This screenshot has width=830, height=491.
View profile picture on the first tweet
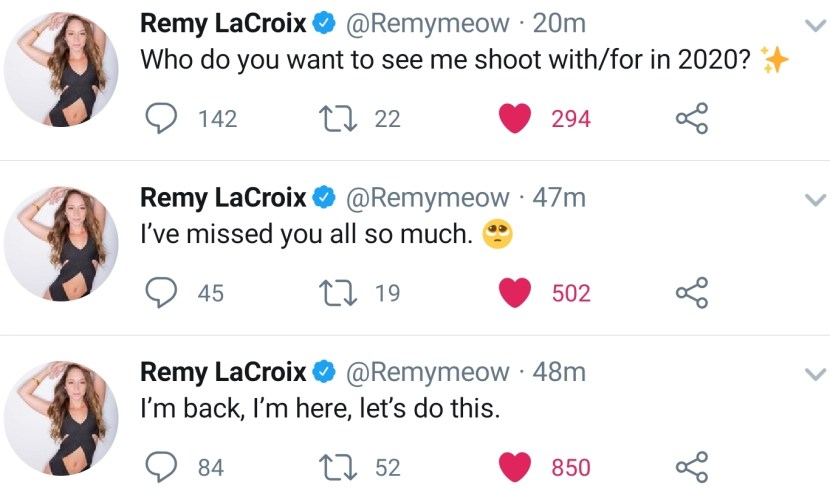(63, 69)
